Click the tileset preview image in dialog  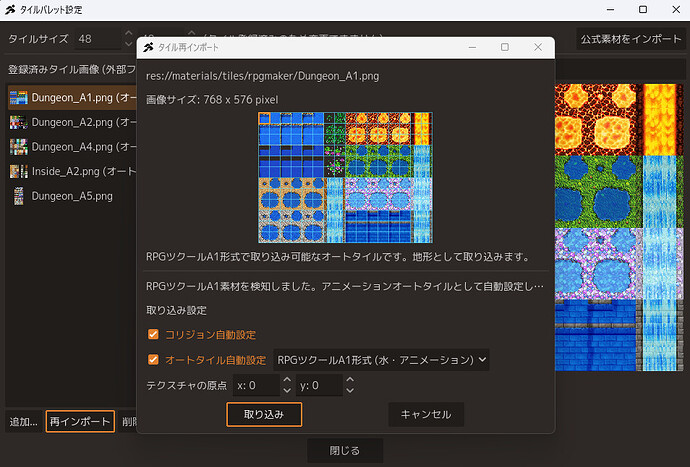[x=345, y=177]
